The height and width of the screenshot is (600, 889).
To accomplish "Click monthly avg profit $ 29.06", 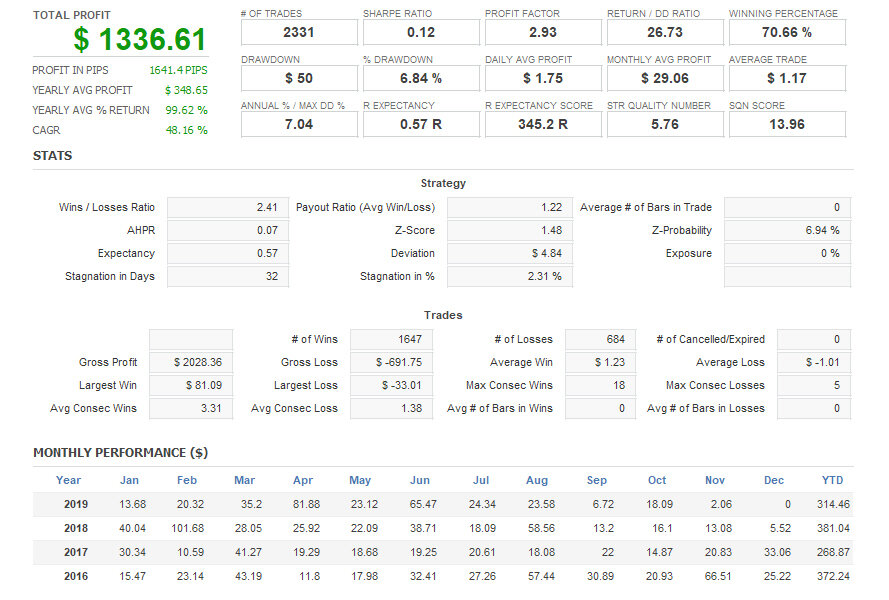I will (x=664, y=78).
